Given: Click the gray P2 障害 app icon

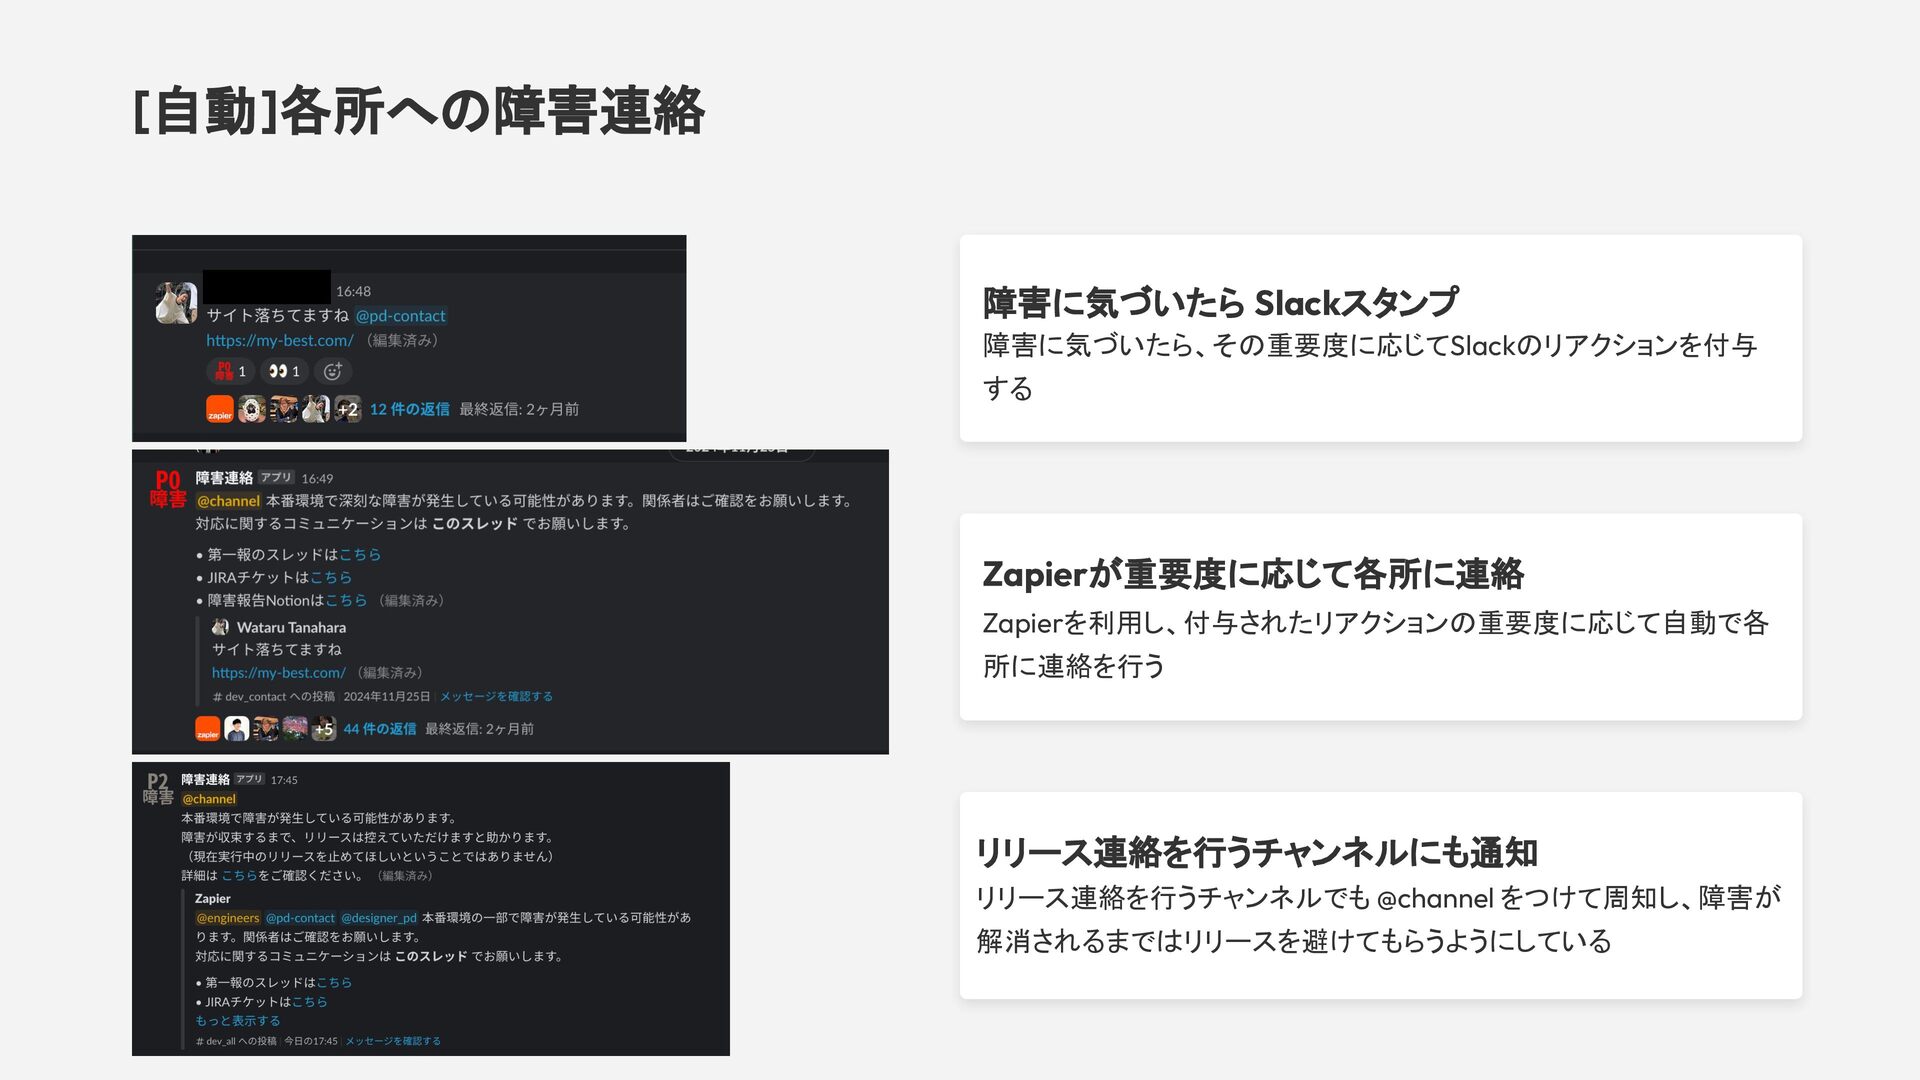Looking at the screenshot, I should point(158,789).
